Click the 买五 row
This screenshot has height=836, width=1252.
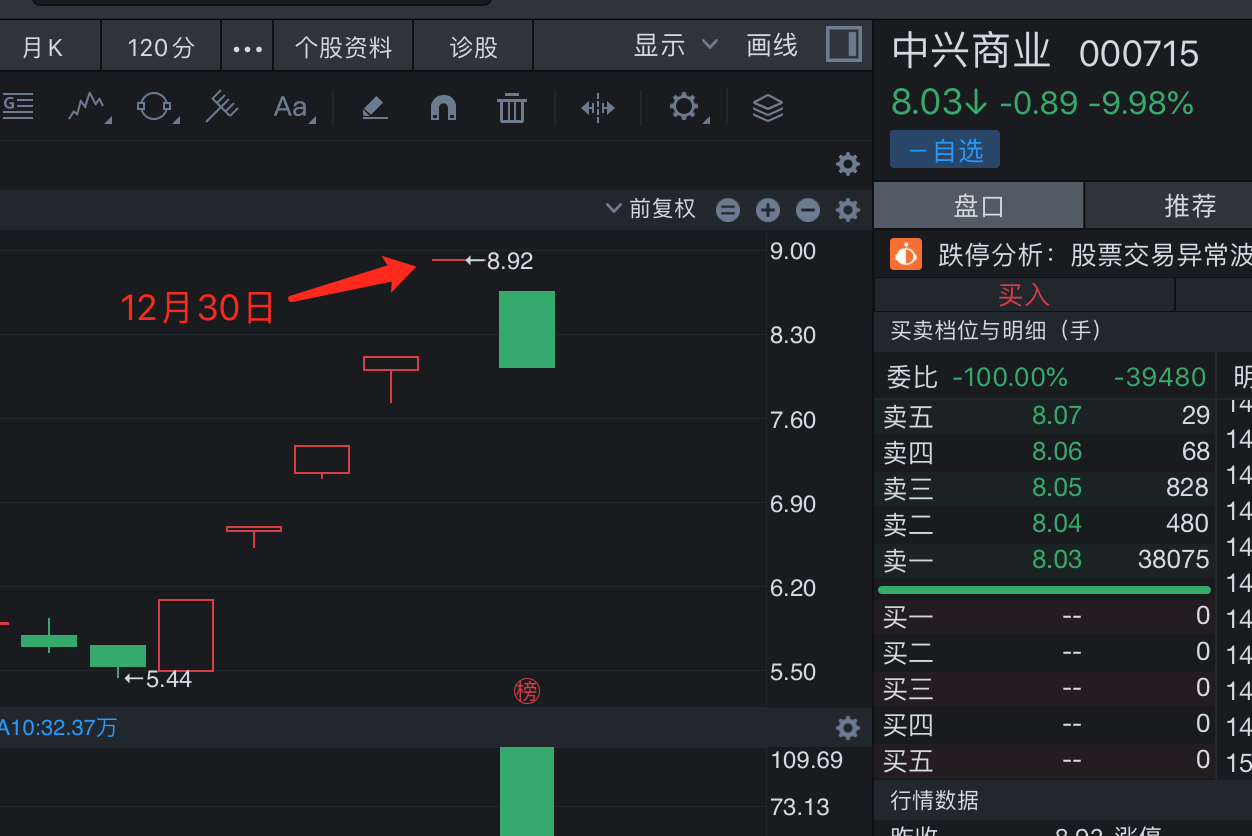pos(1046,761)
